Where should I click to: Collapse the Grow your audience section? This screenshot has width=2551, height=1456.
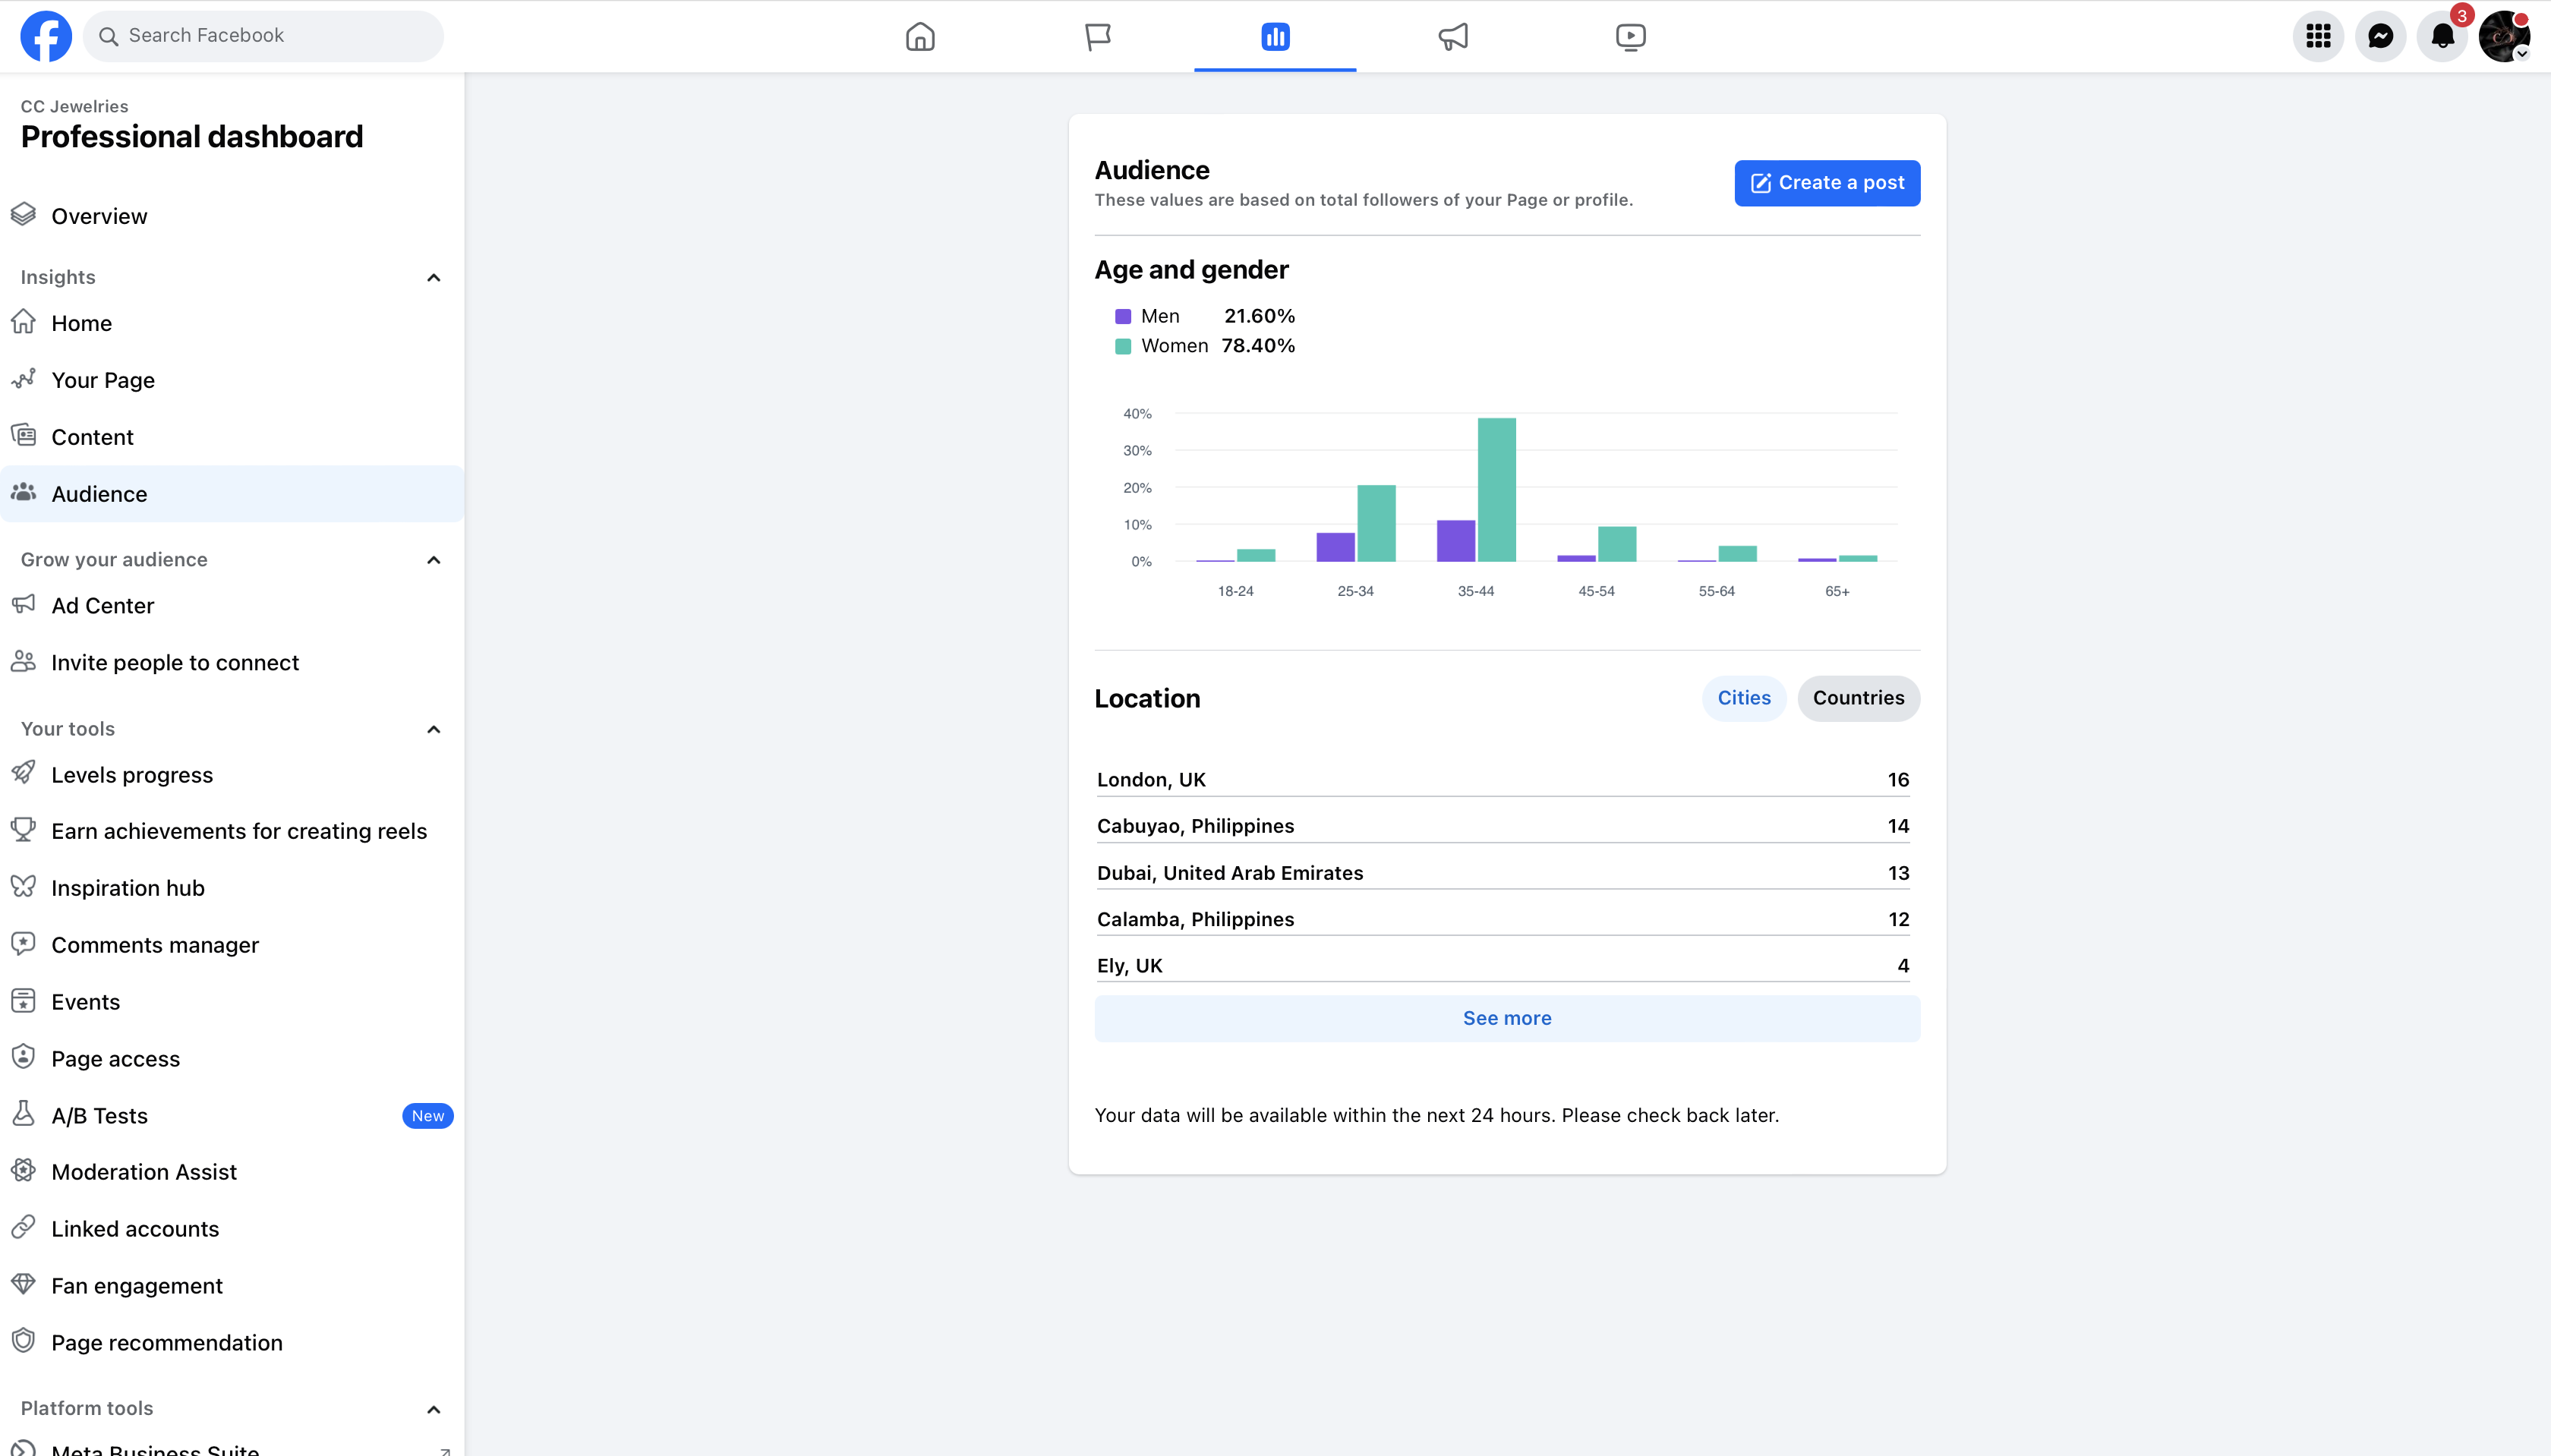pos(433,560)
